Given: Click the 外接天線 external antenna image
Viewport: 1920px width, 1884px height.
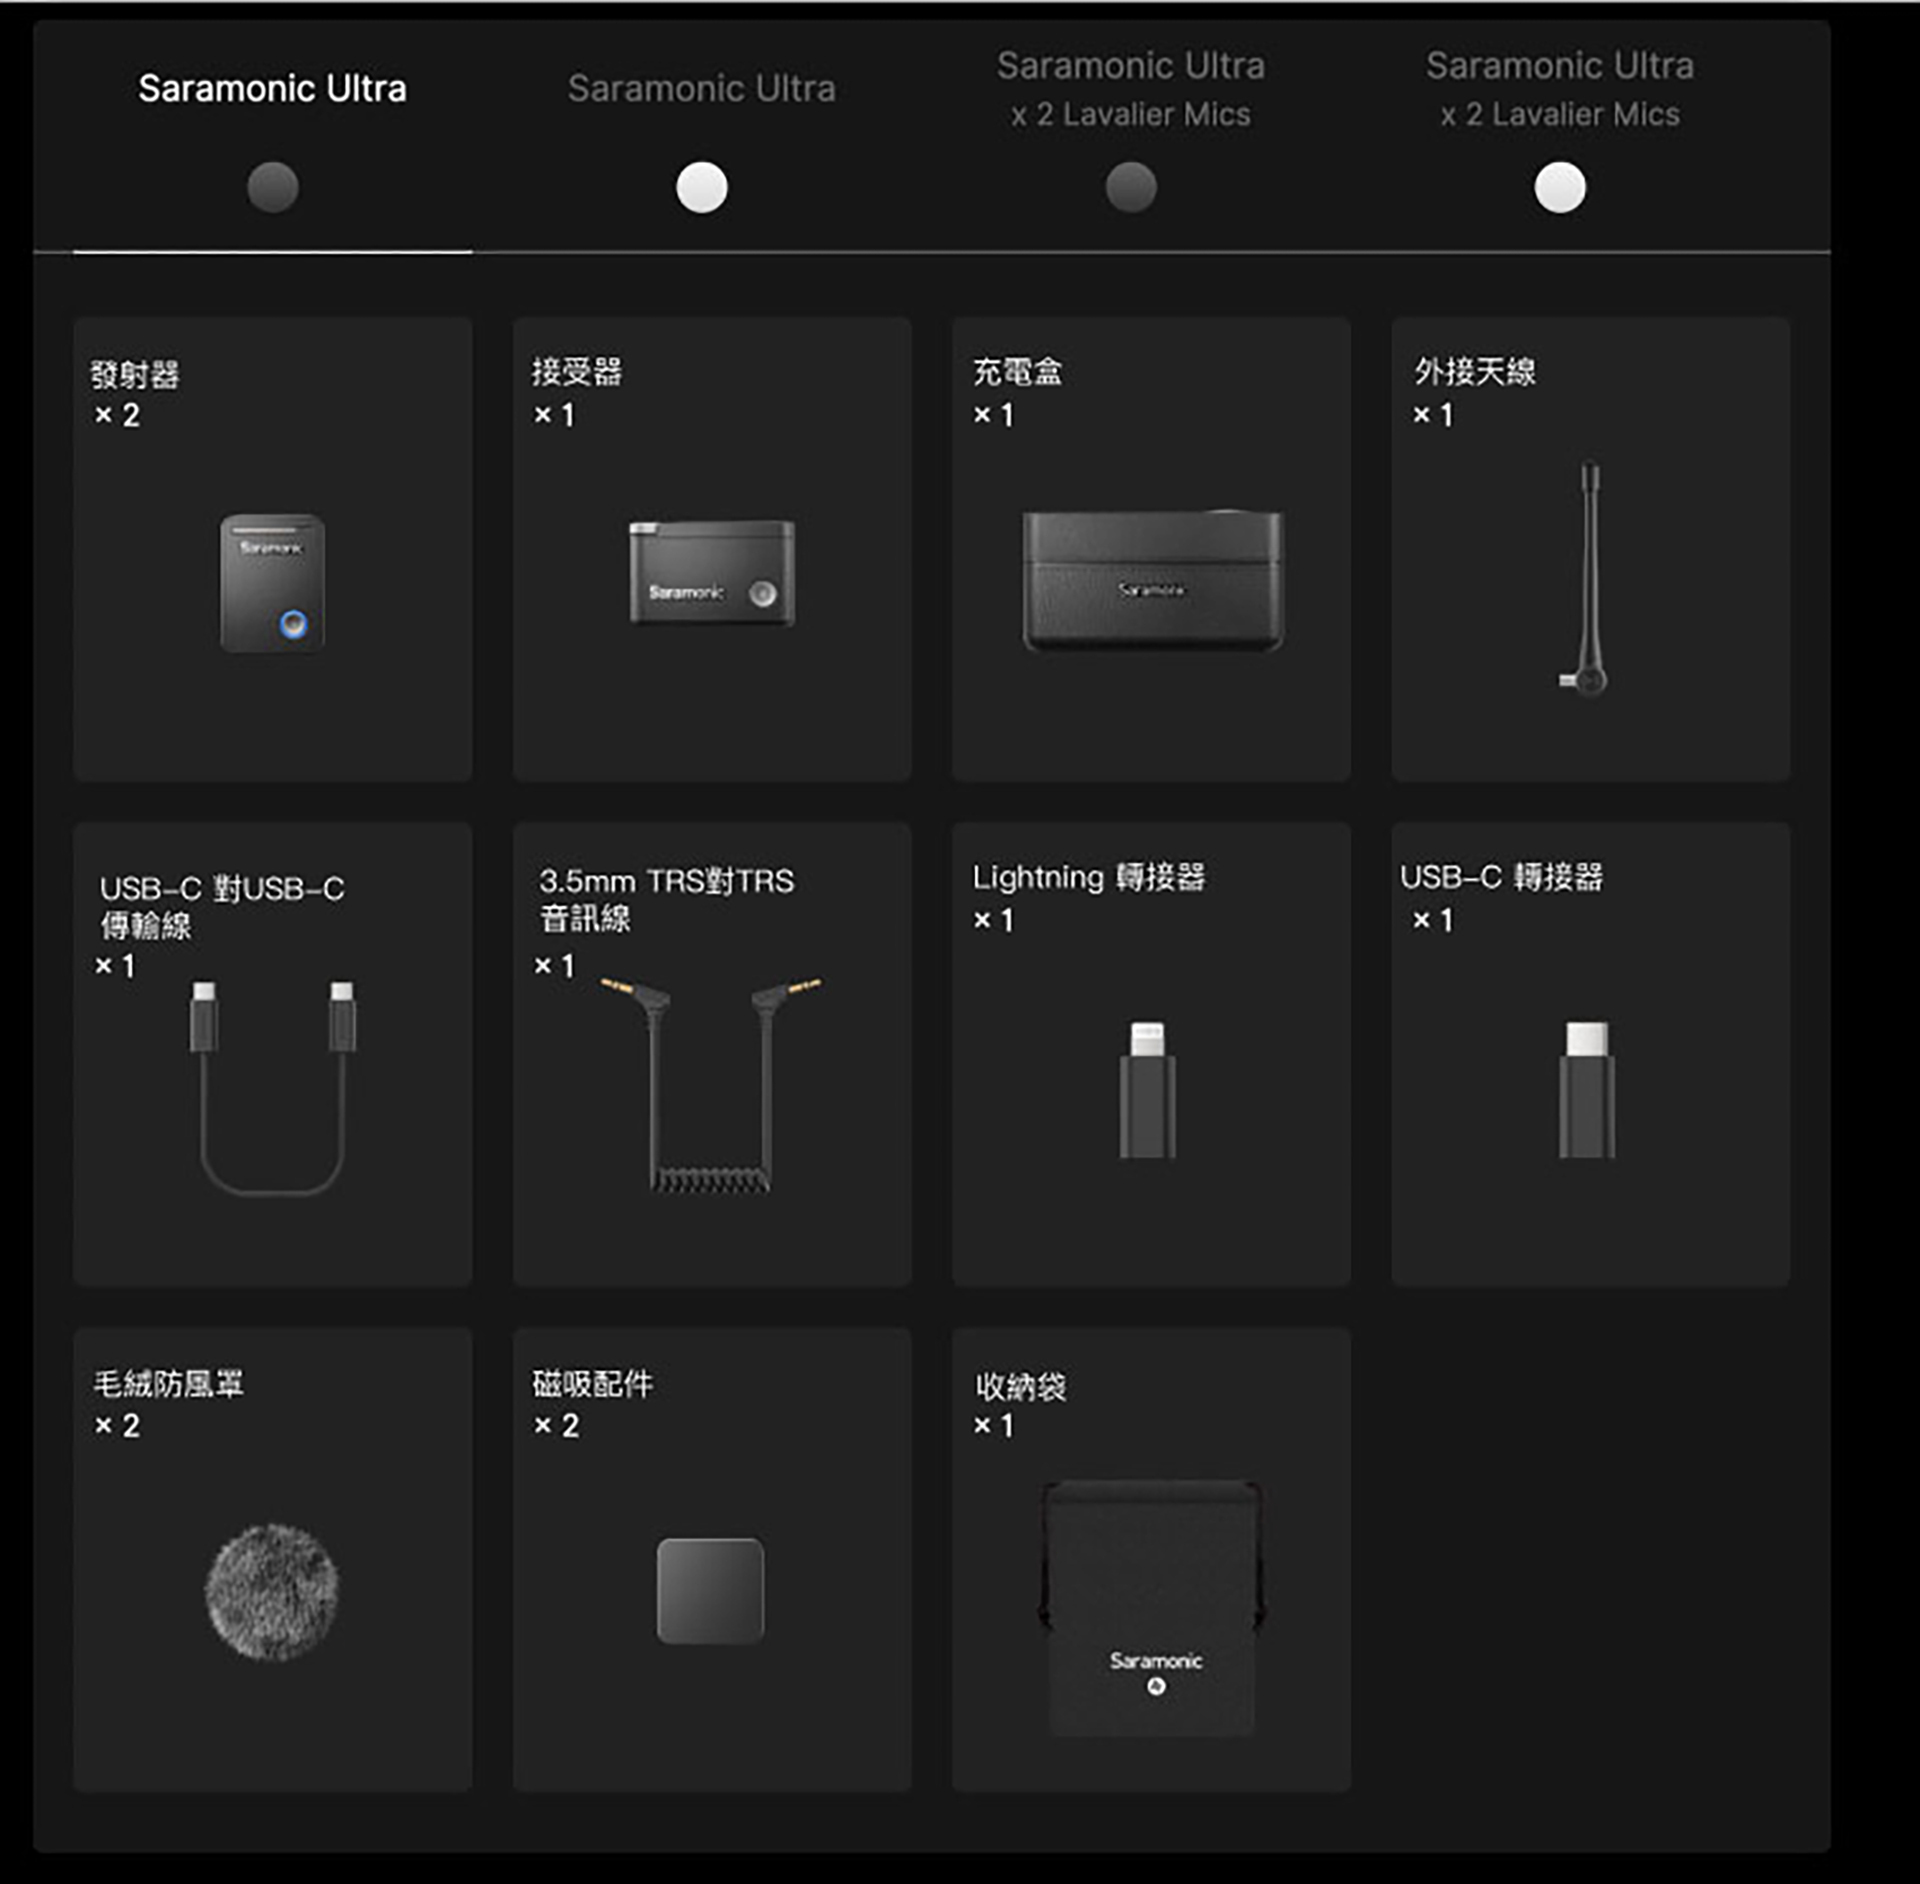Looking at the screenshot, I should click(1589, 578).
